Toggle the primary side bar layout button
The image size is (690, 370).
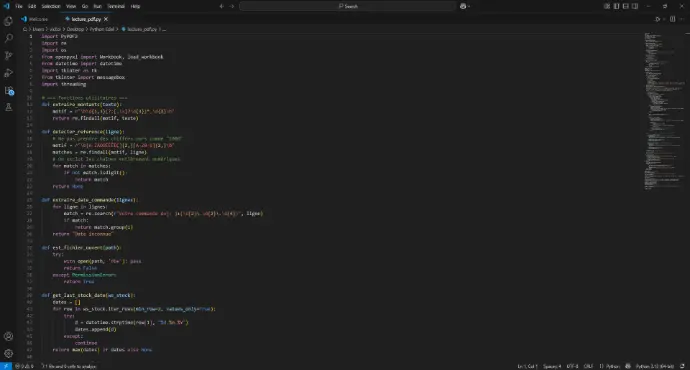[x=616, y=6]
